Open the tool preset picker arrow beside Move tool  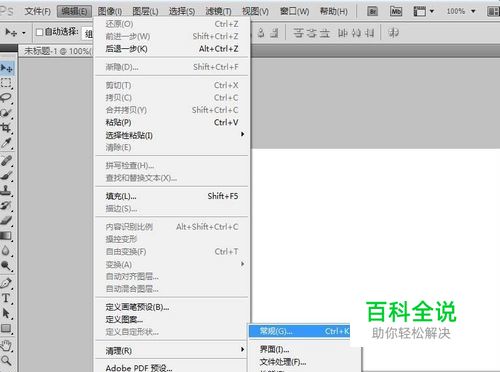point(24,33)
